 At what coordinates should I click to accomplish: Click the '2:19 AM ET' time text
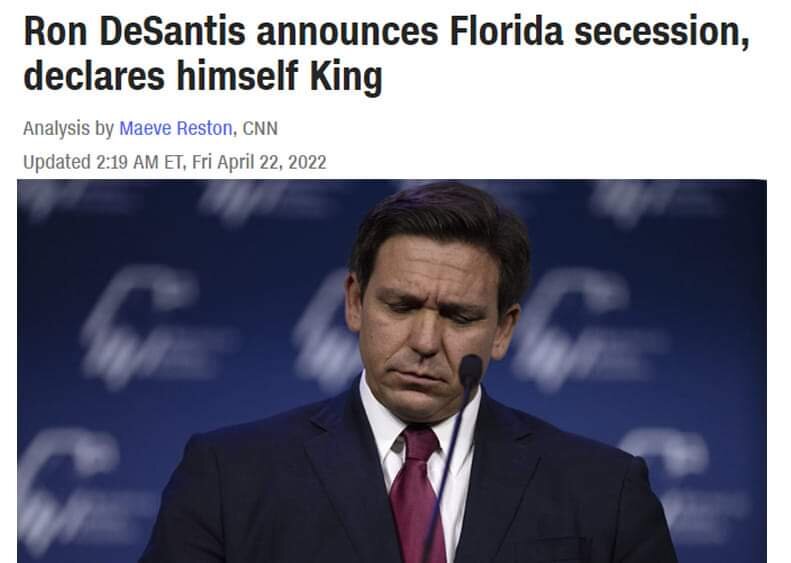[135, 161]
